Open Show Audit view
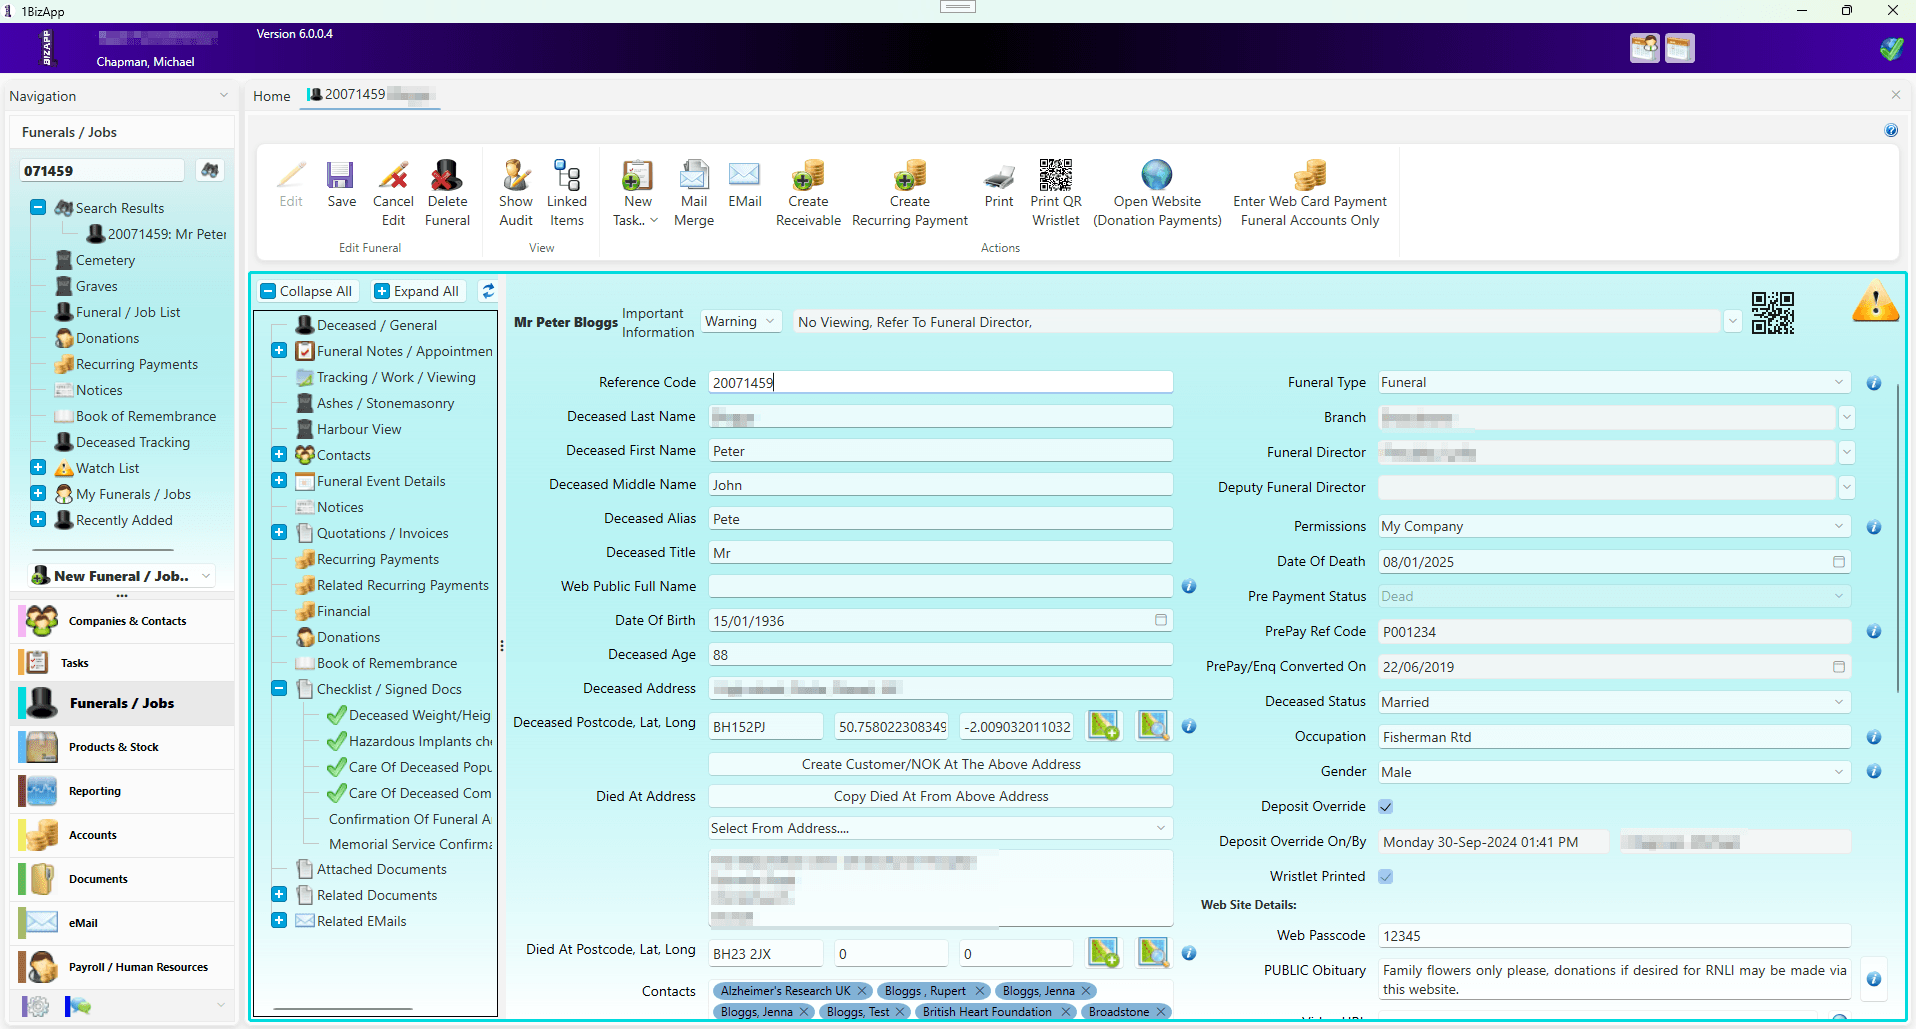This screenshot has width=1916, height=1029. [x=516, y=194]
